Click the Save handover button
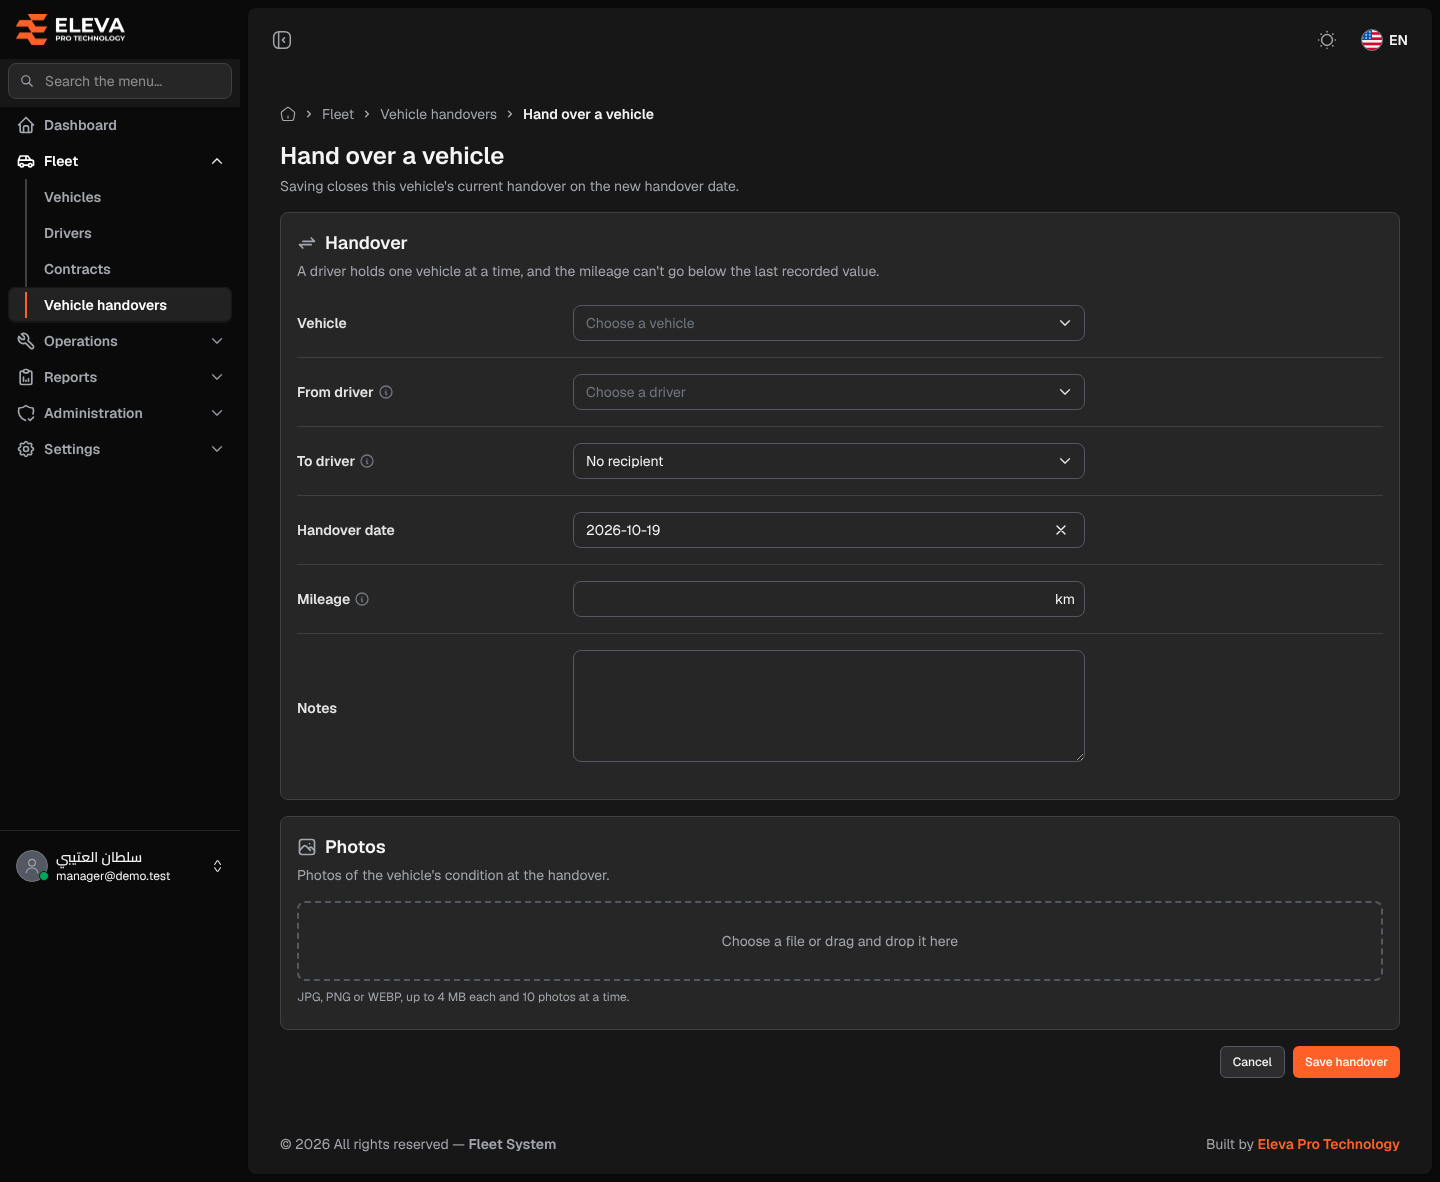The height and width of the screenshot is (1182, 1440). pos(1346,1062)
